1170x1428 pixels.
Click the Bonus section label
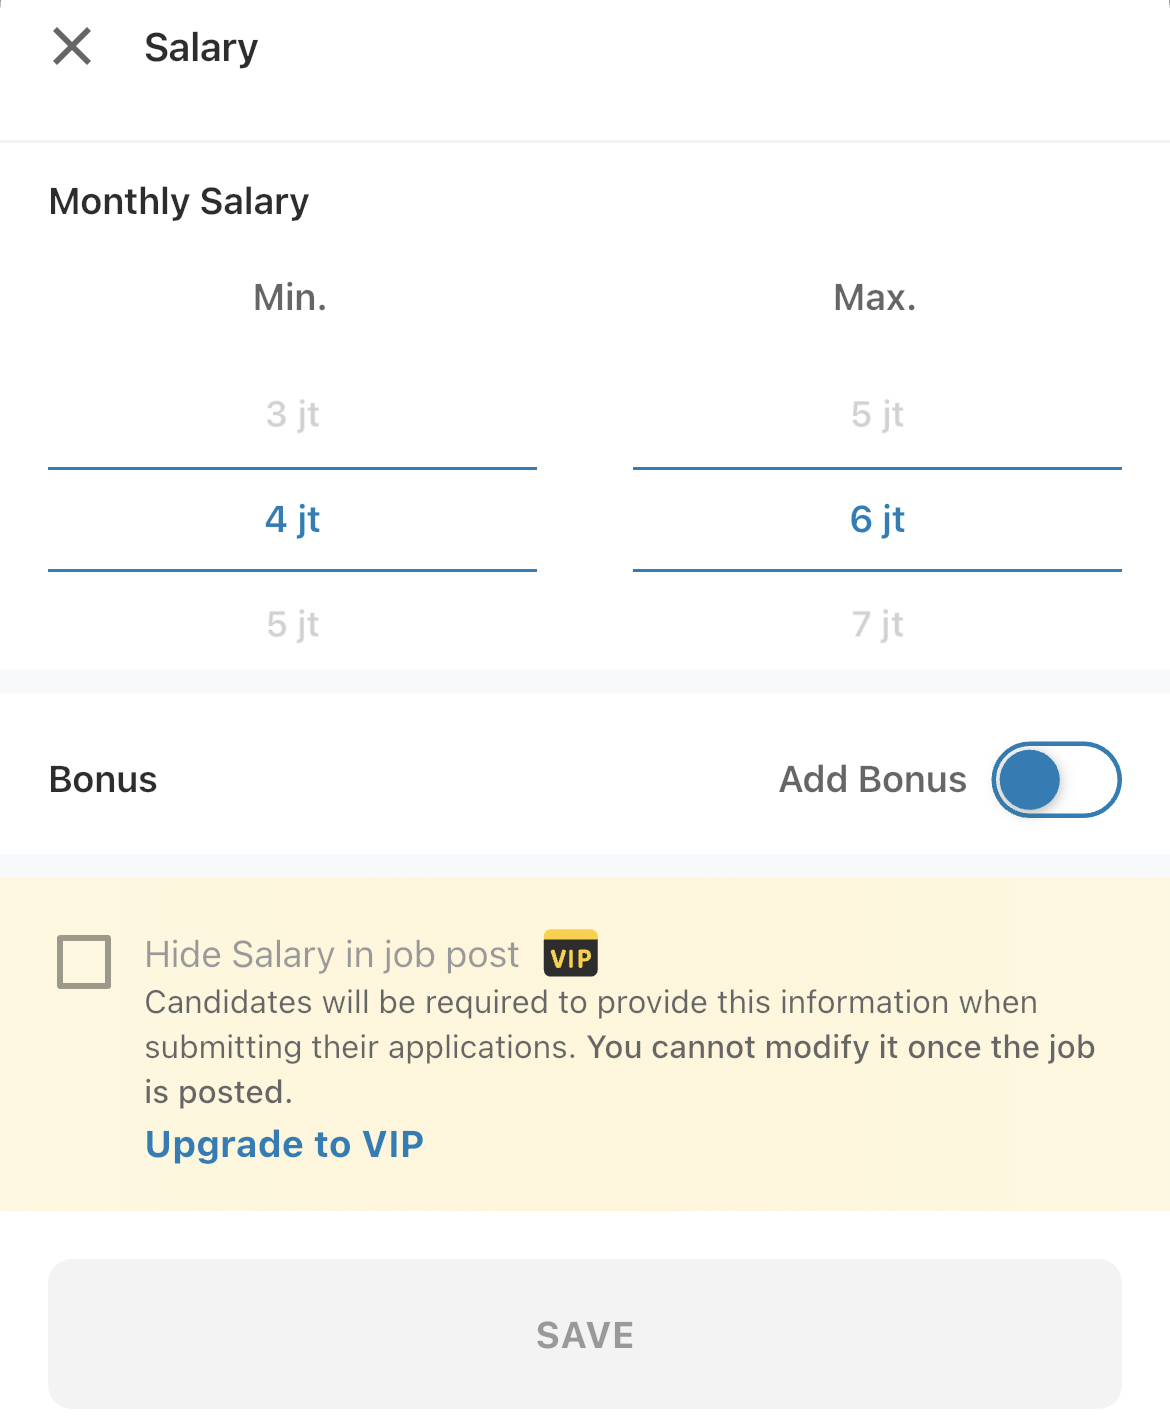click(x=103, y=779)
